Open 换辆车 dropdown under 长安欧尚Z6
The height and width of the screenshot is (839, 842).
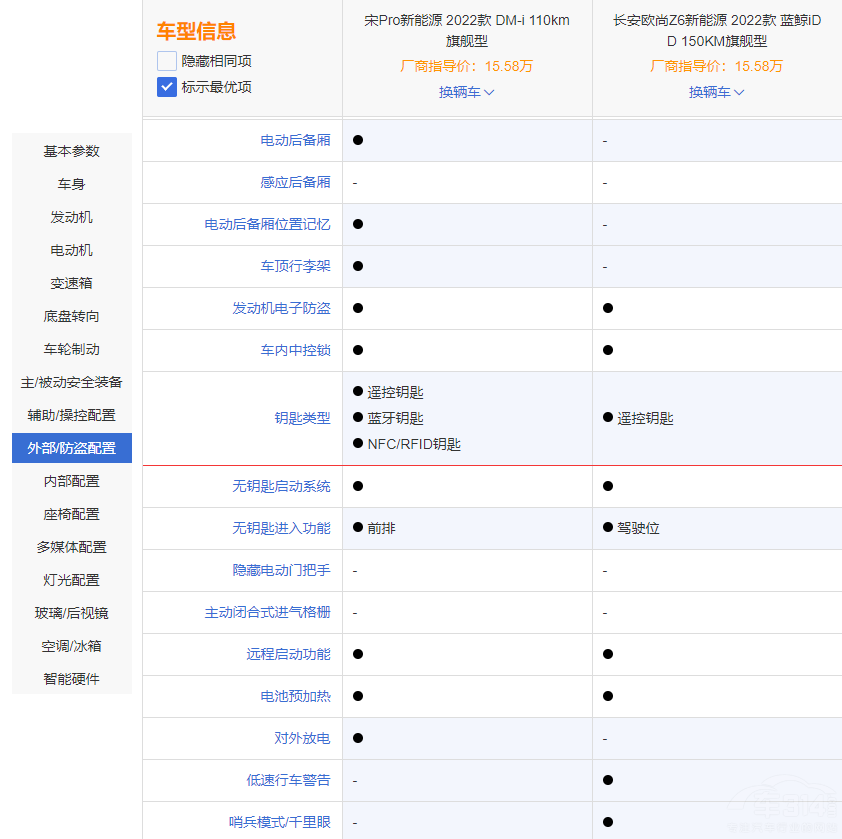(x=716, y=92)
